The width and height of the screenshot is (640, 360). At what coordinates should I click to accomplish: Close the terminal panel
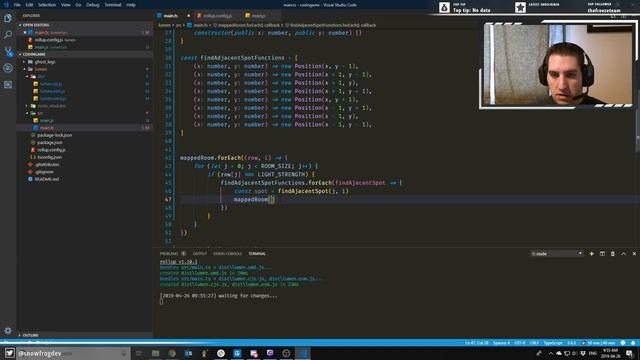[x=634, y=253]
